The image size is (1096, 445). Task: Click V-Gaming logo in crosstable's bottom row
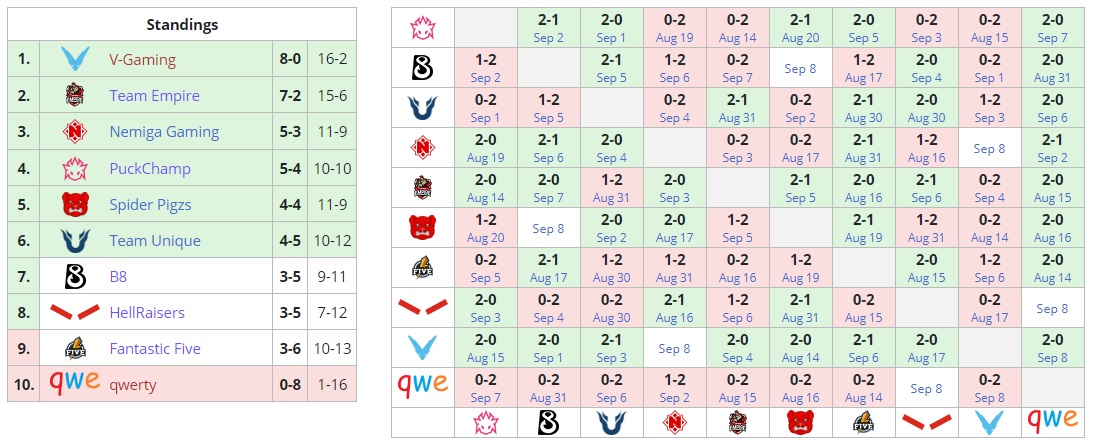[988, 422]
